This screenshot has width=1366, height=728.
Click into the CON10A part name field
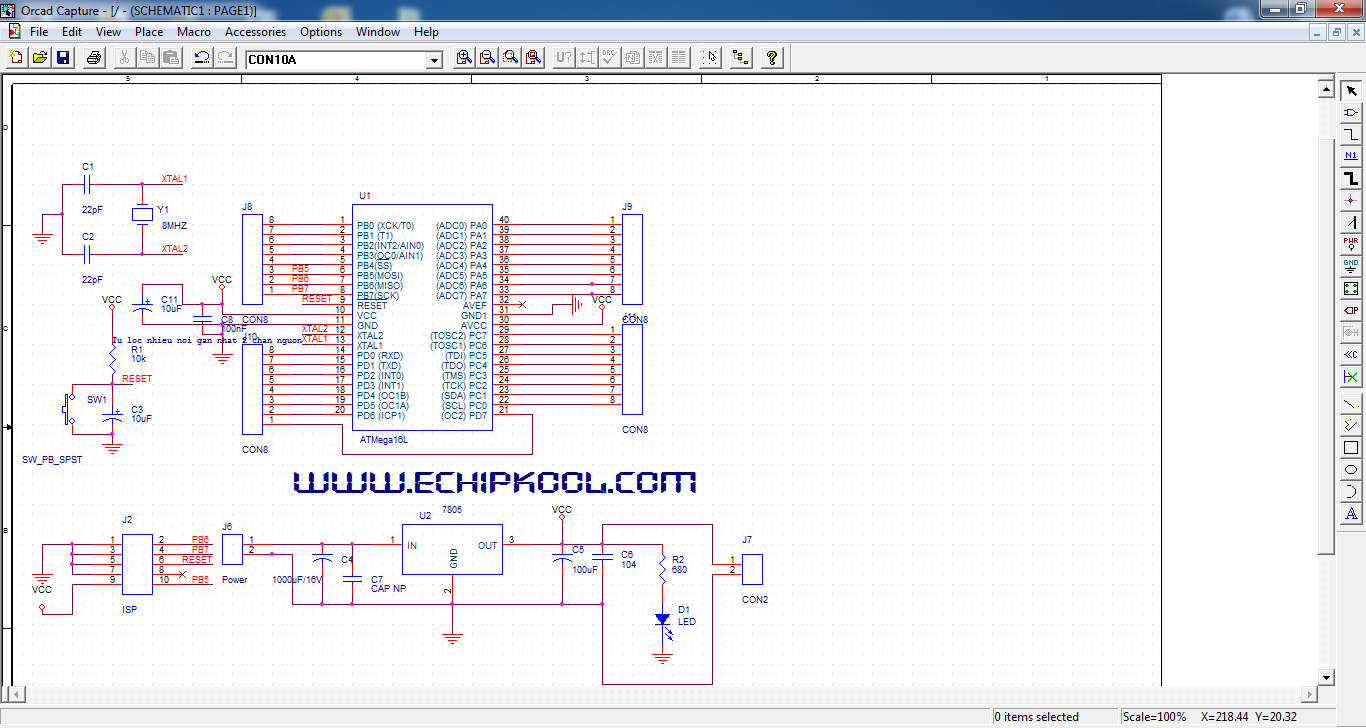click(336, 60)
